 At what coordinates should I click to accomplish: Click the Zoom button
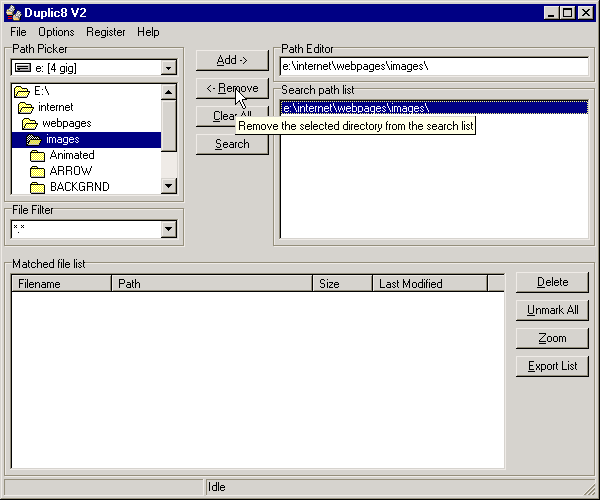tap(552, 338)
